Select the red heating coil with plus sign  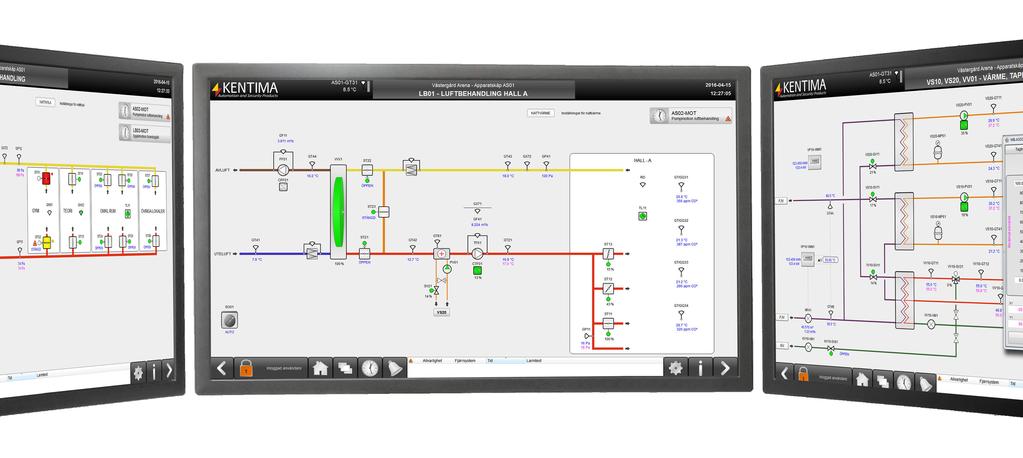(441, 253)
